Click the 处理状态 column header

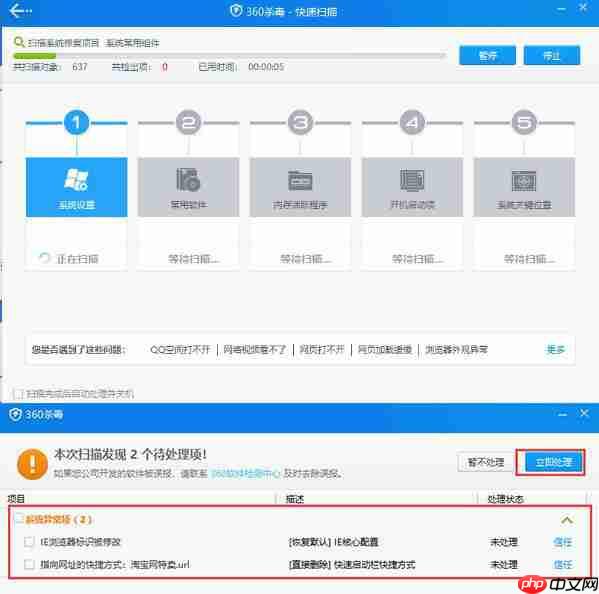pos(505,499)
